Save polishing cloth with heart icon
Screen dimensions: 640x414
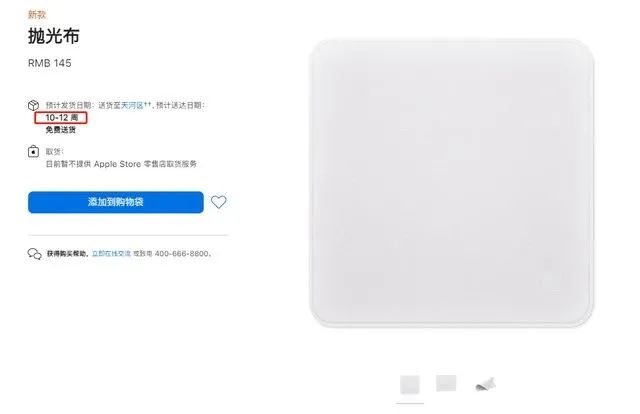218,202
